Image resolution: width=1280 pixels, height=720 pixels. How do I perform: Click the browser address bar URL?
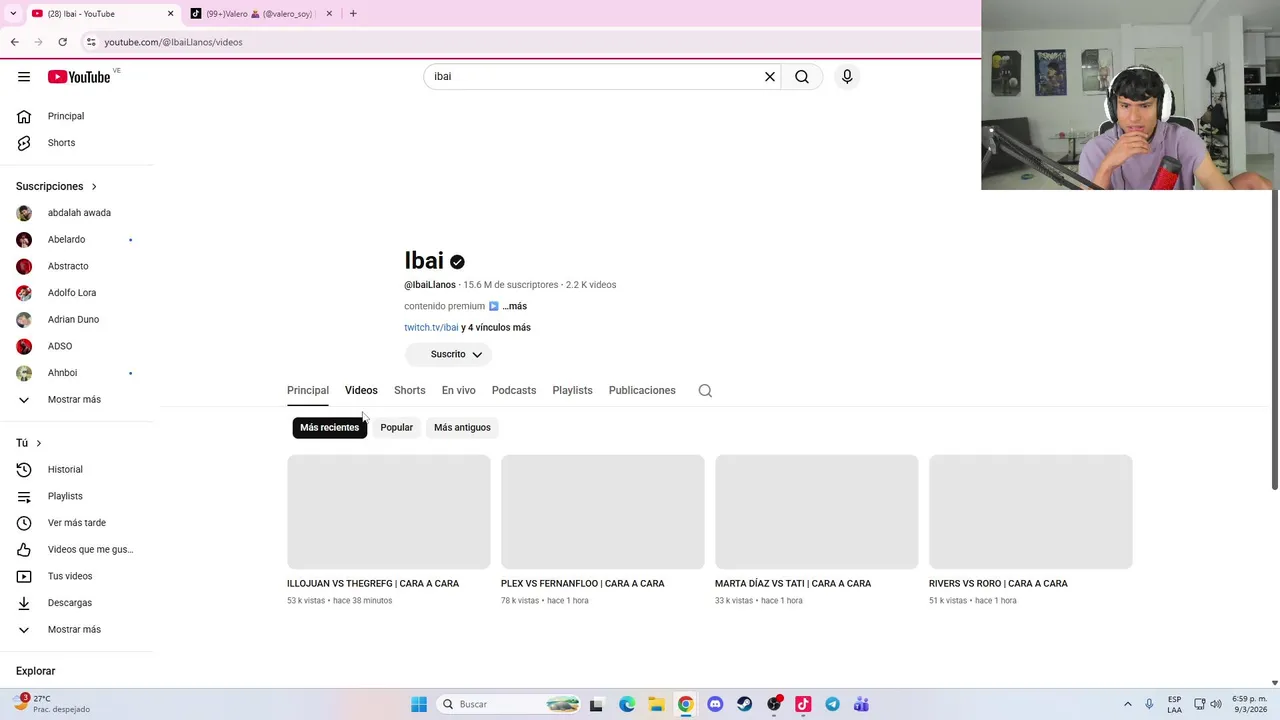tap(173, 42)
